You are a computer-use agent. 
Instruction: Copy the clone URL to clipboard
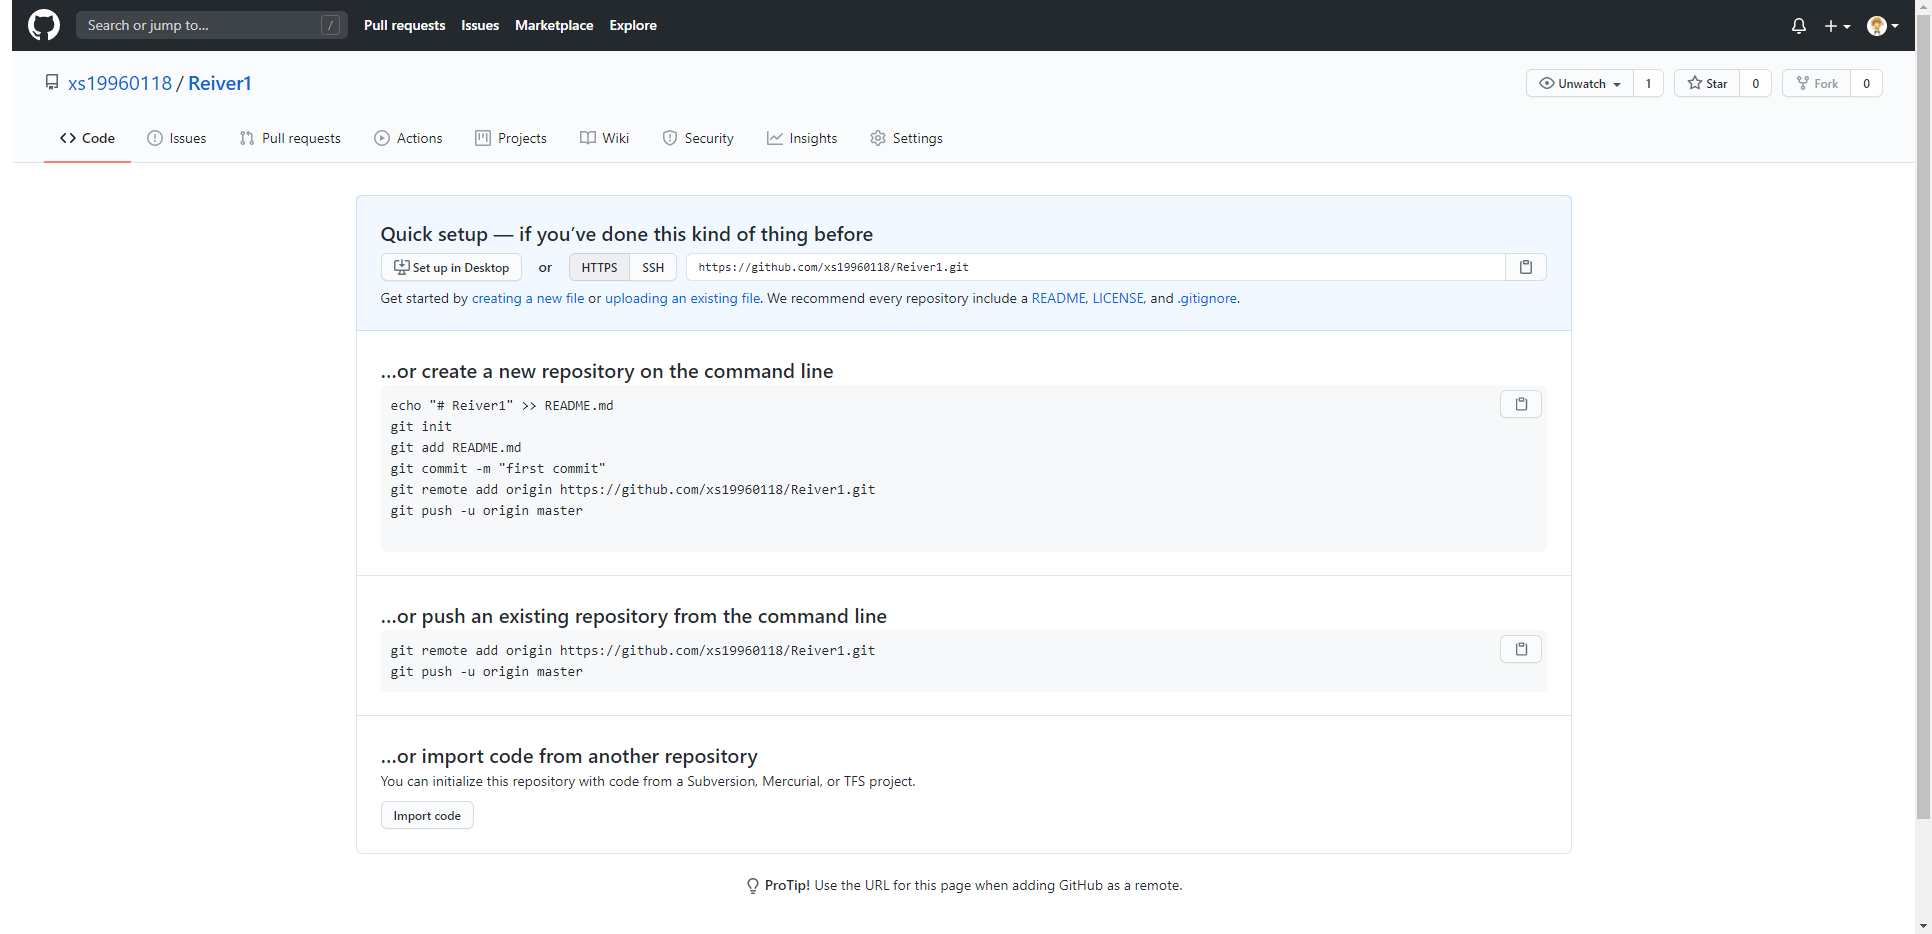click(1526, 267)
